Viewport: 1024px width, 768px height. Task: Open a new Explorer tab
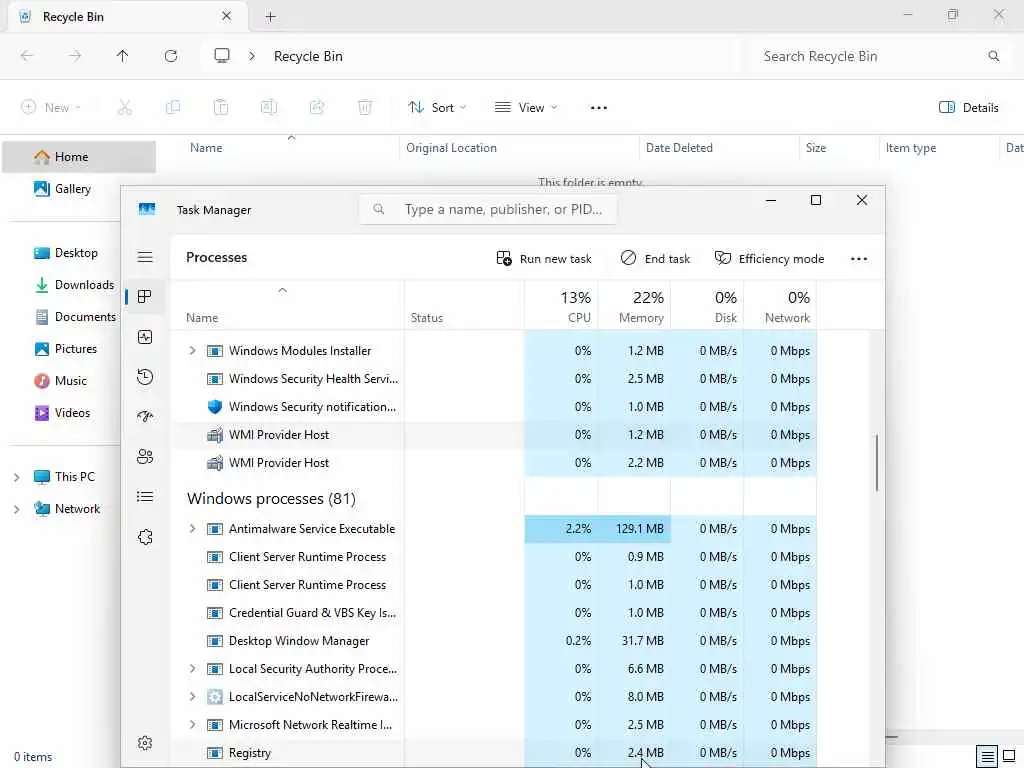(x=270, y=17)
